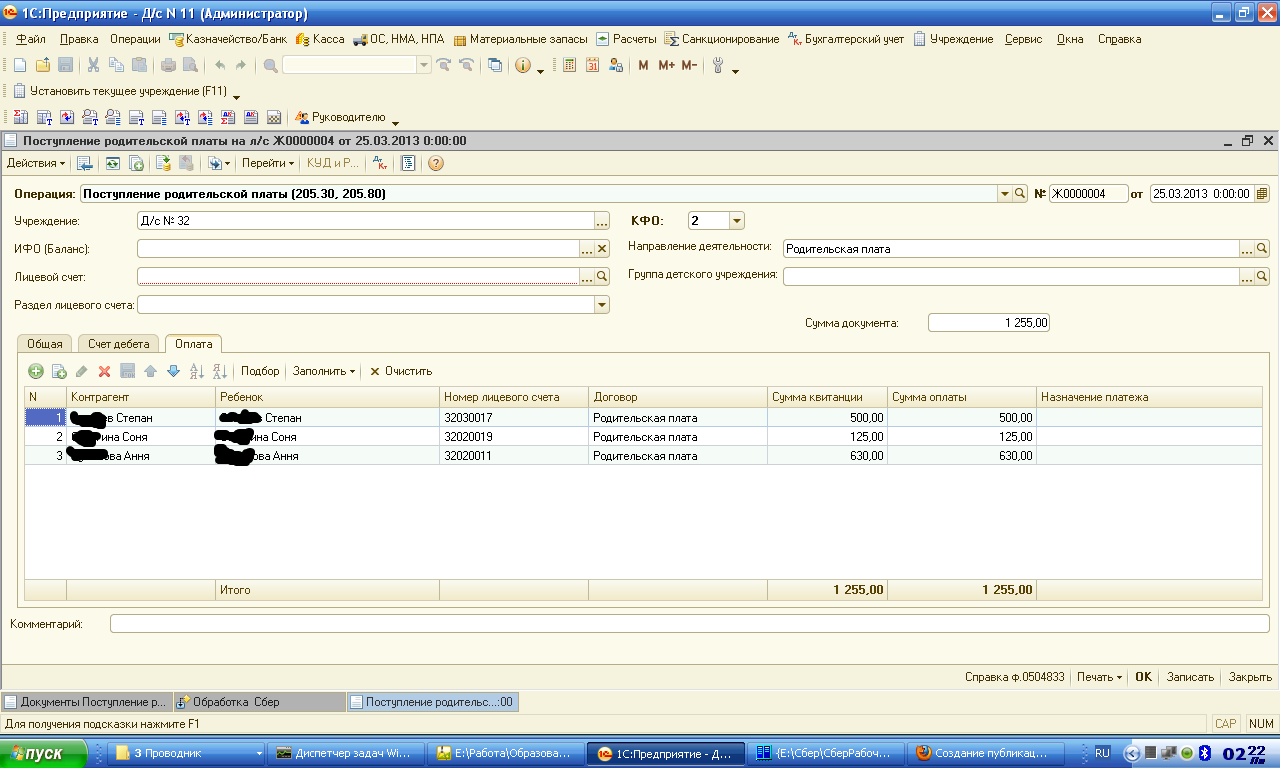Open the Бухгалтерский учет menu
This screenshot has height=768, width=1280.
856,39
